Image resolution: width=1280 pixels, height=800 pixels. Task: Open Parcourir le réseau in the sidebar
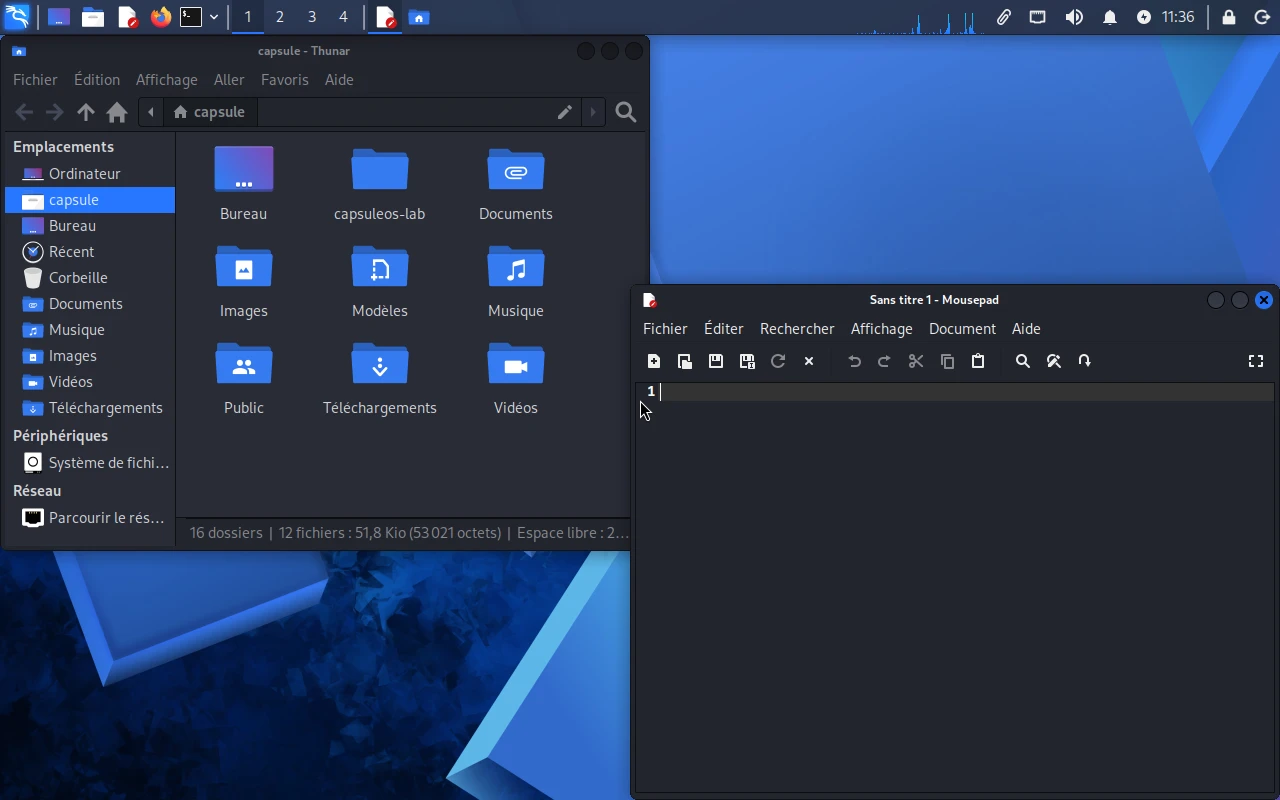point(90,518)
